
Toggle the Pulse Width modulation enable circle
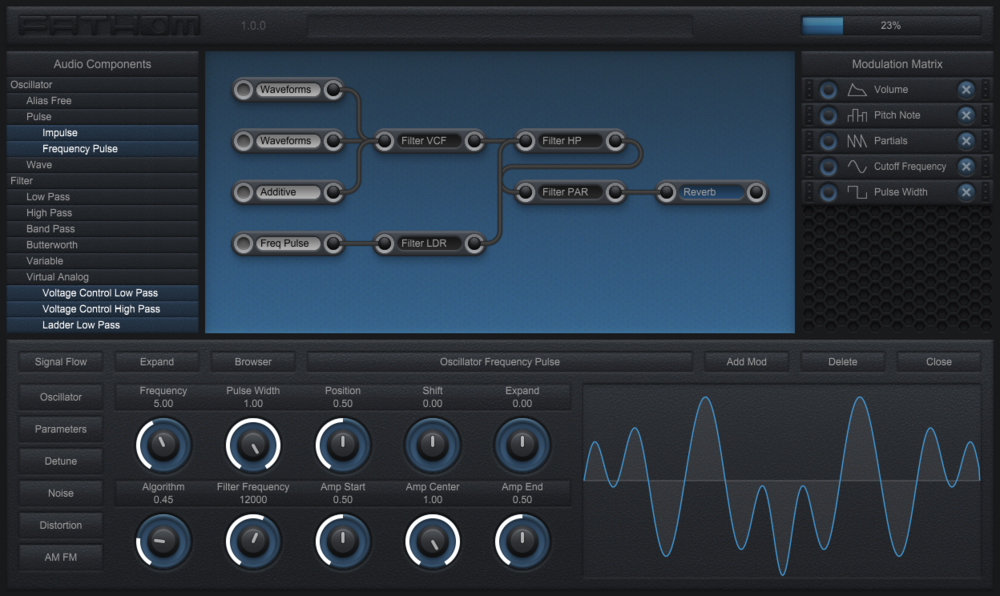tap(828, 192)
